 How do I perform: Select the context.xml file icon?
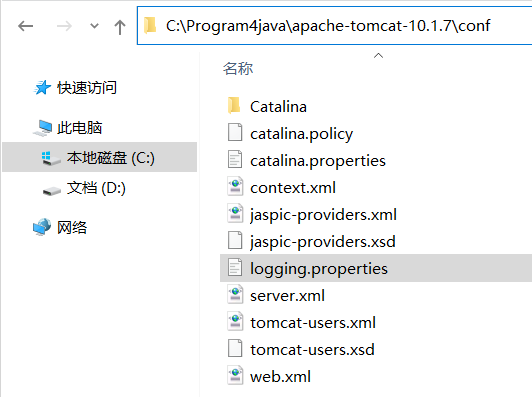click(235, 187)
